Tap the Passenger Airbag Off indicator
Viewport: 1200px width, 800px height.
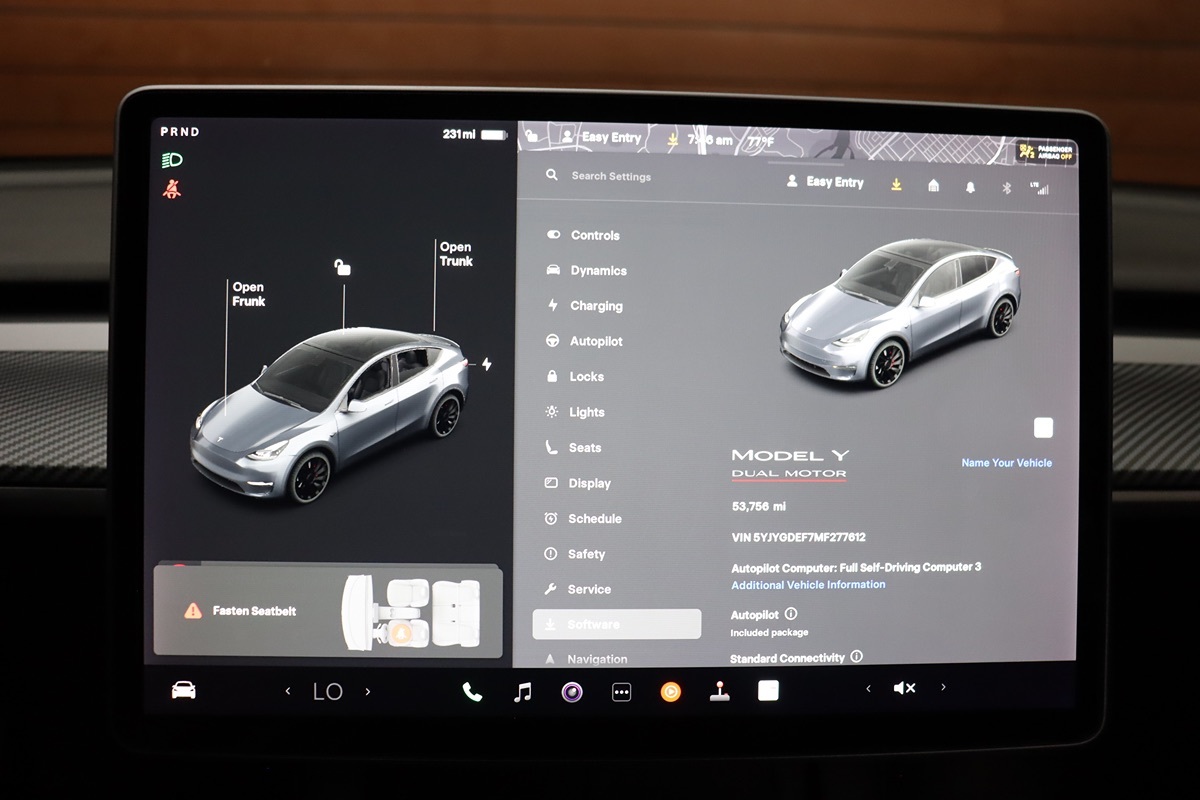1045,151
